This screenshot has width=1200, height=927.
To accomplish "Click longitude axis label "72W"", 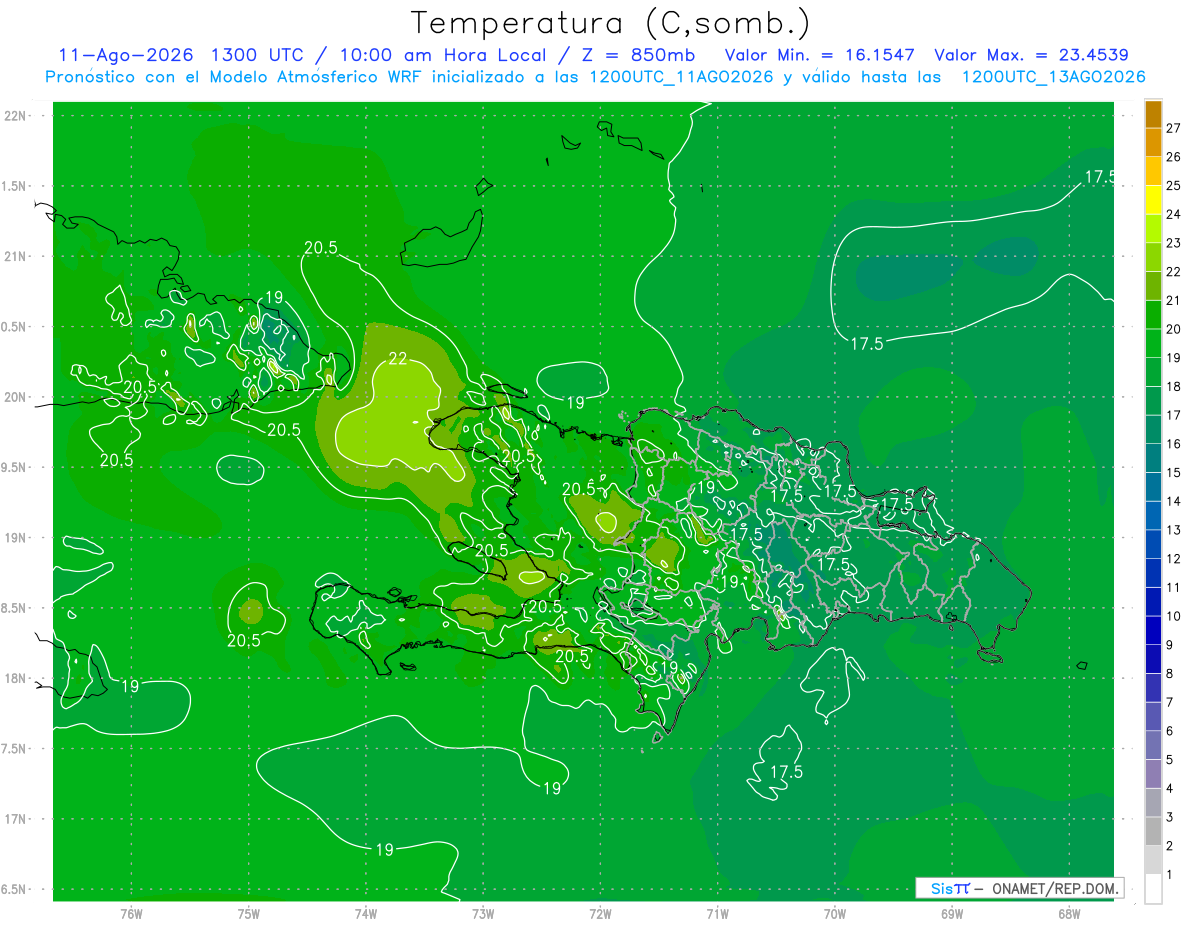I will click(600, 914).
